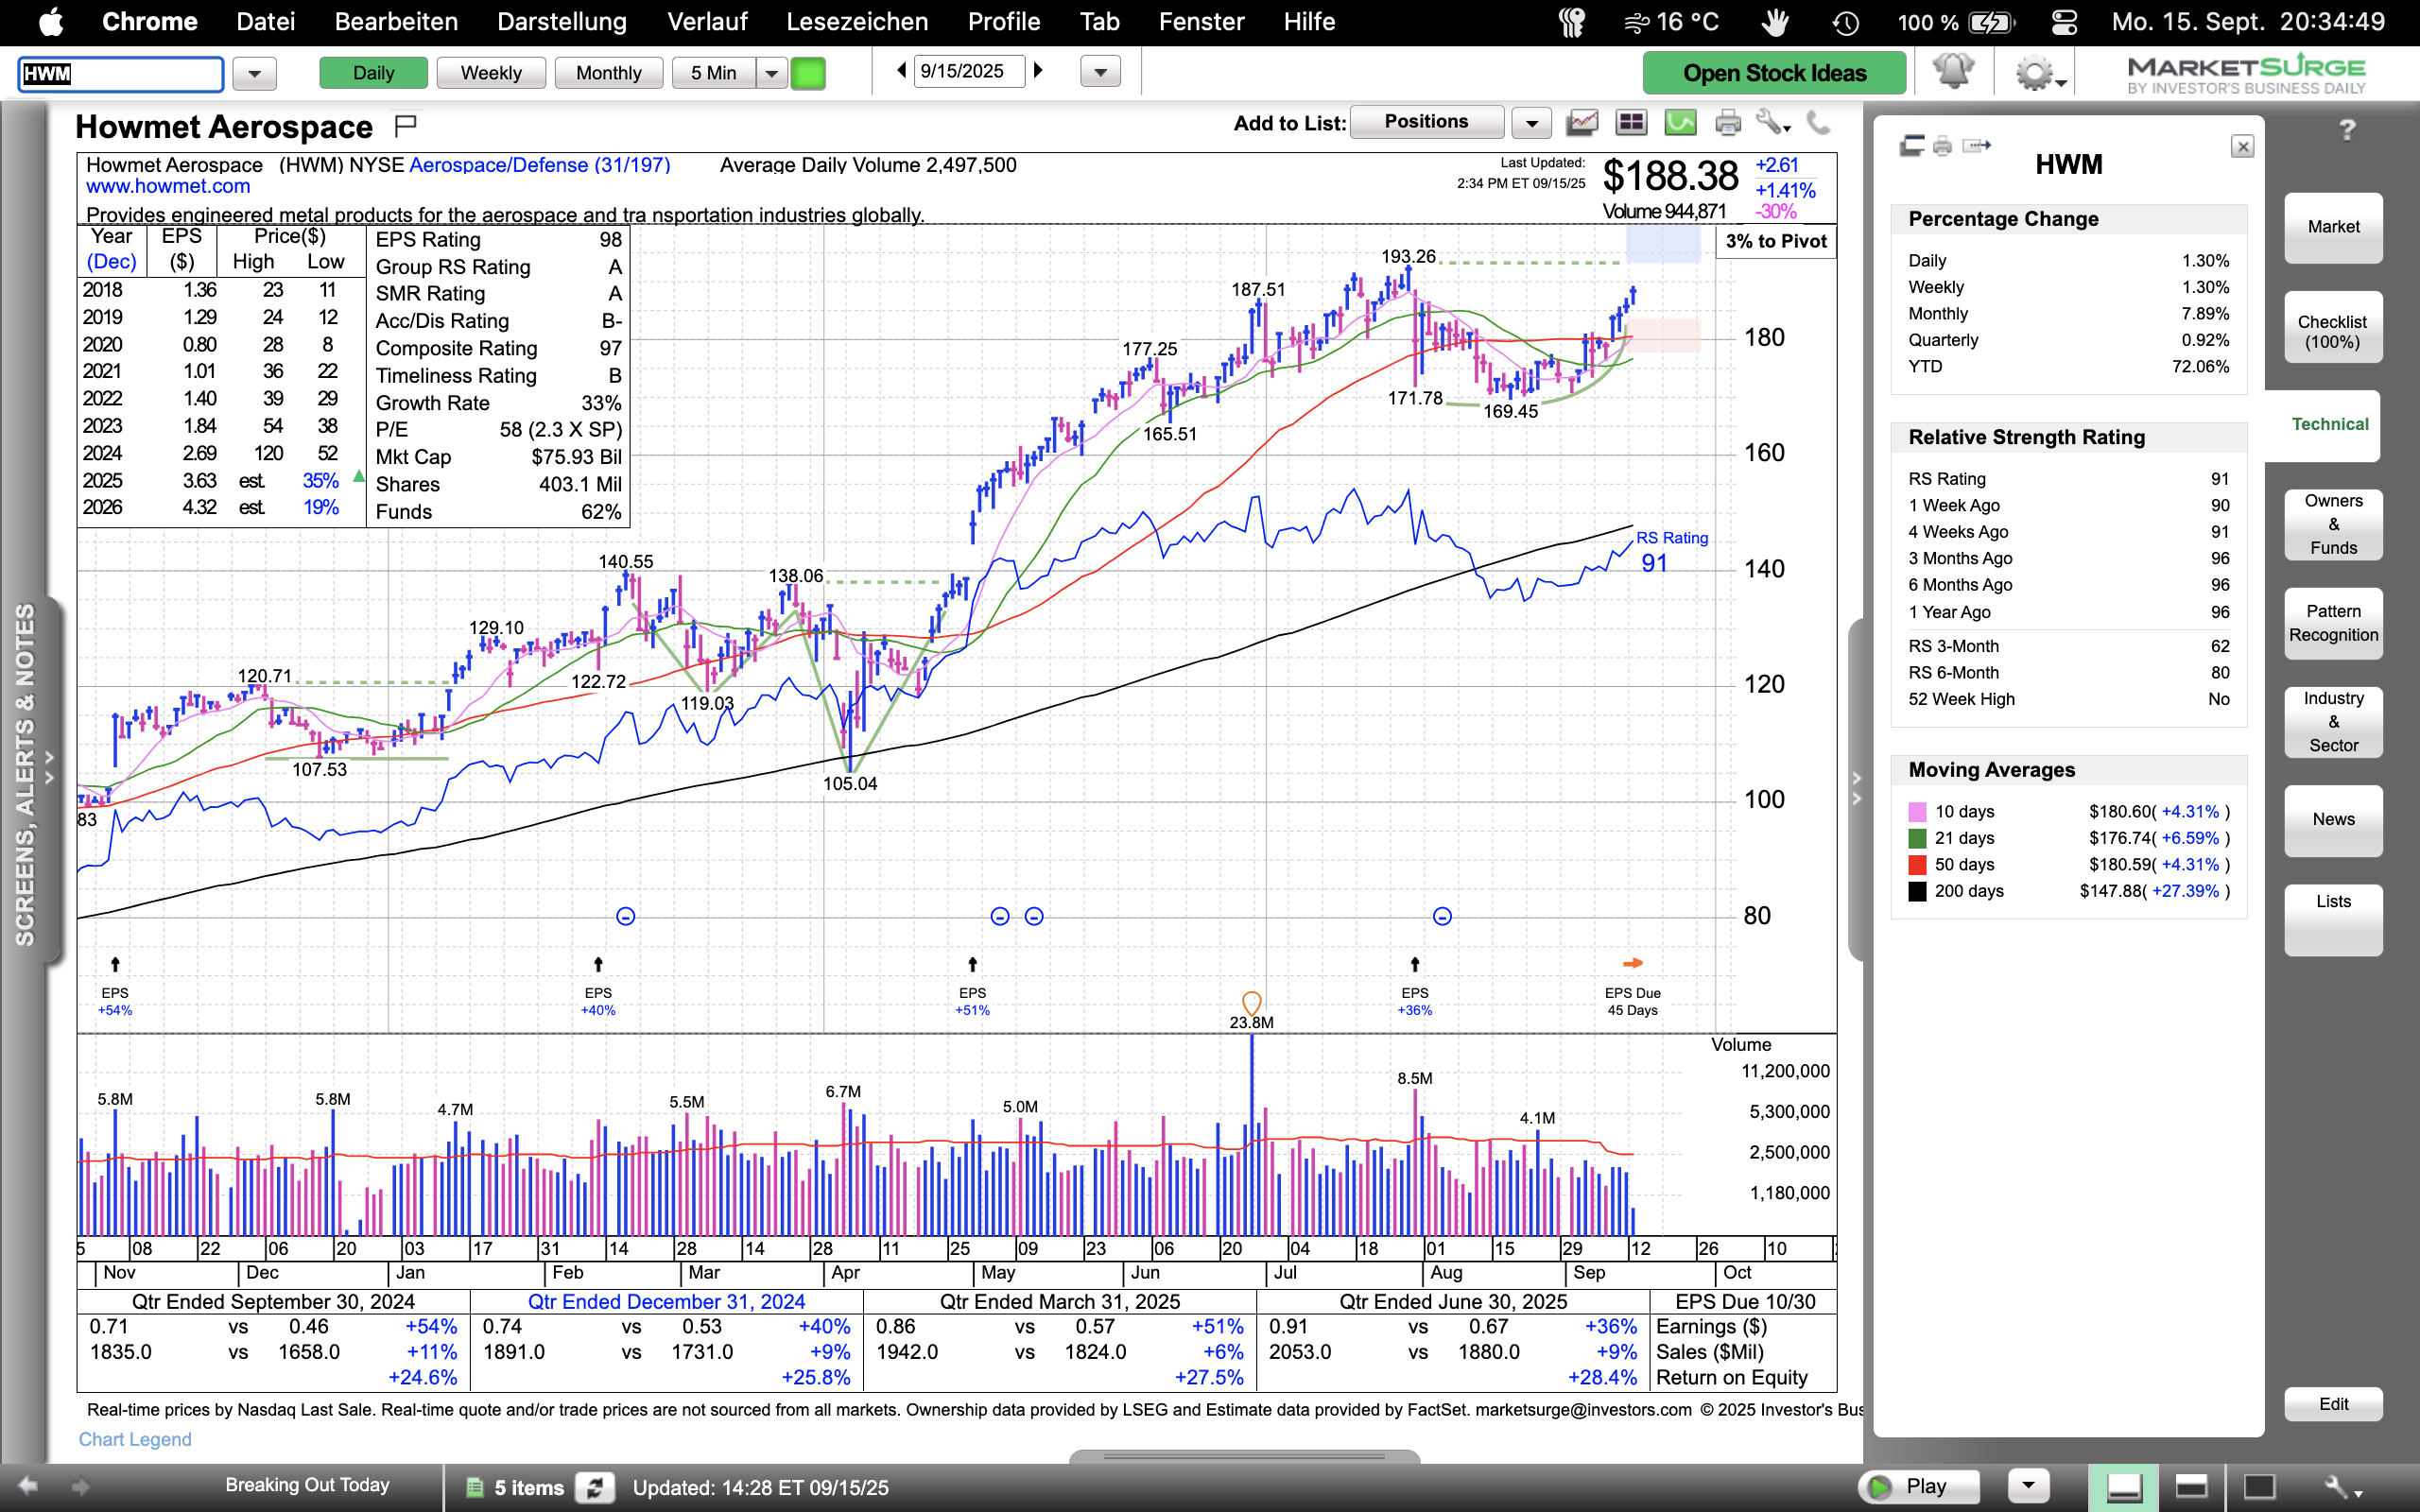Toggle the full-panel layout button in bottom bar
Screen dimensions: 2420x1512
tap(2259, 1486)
